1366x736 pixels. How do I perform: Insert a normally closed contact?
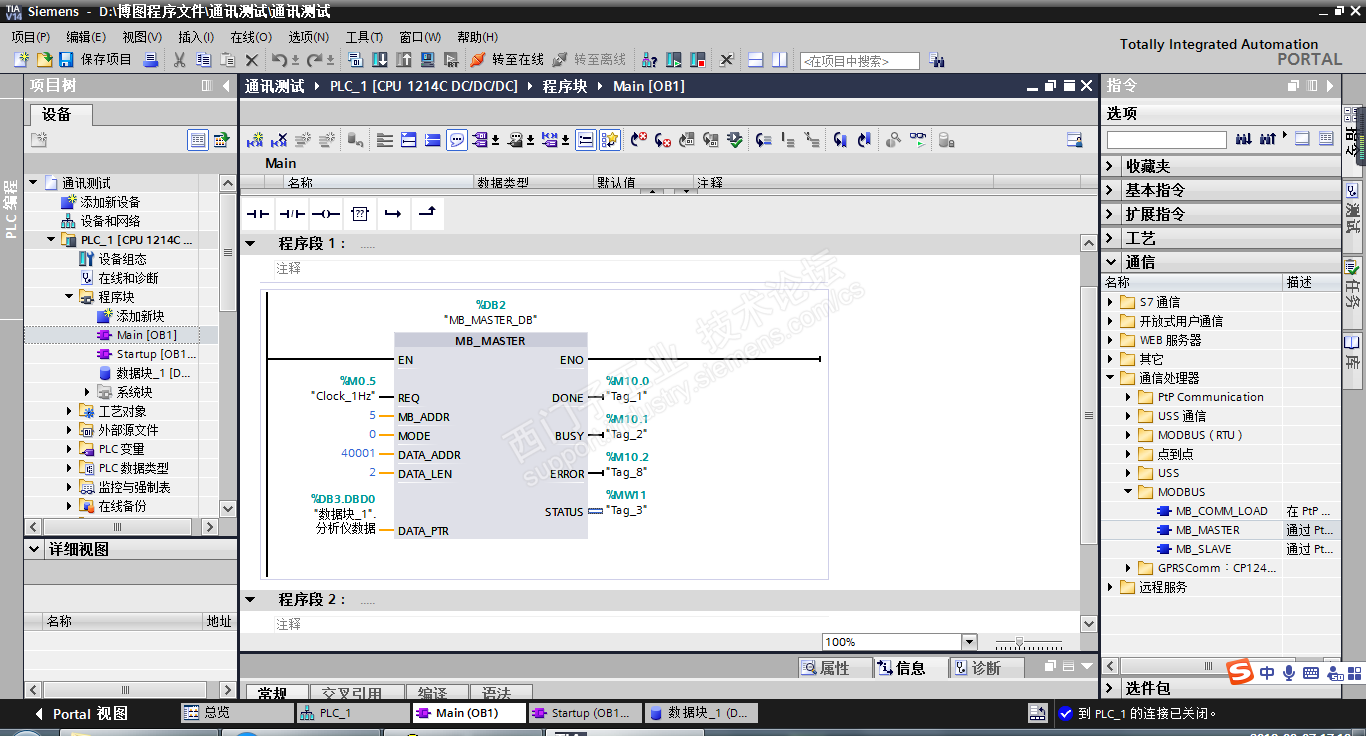coord(292,214)
